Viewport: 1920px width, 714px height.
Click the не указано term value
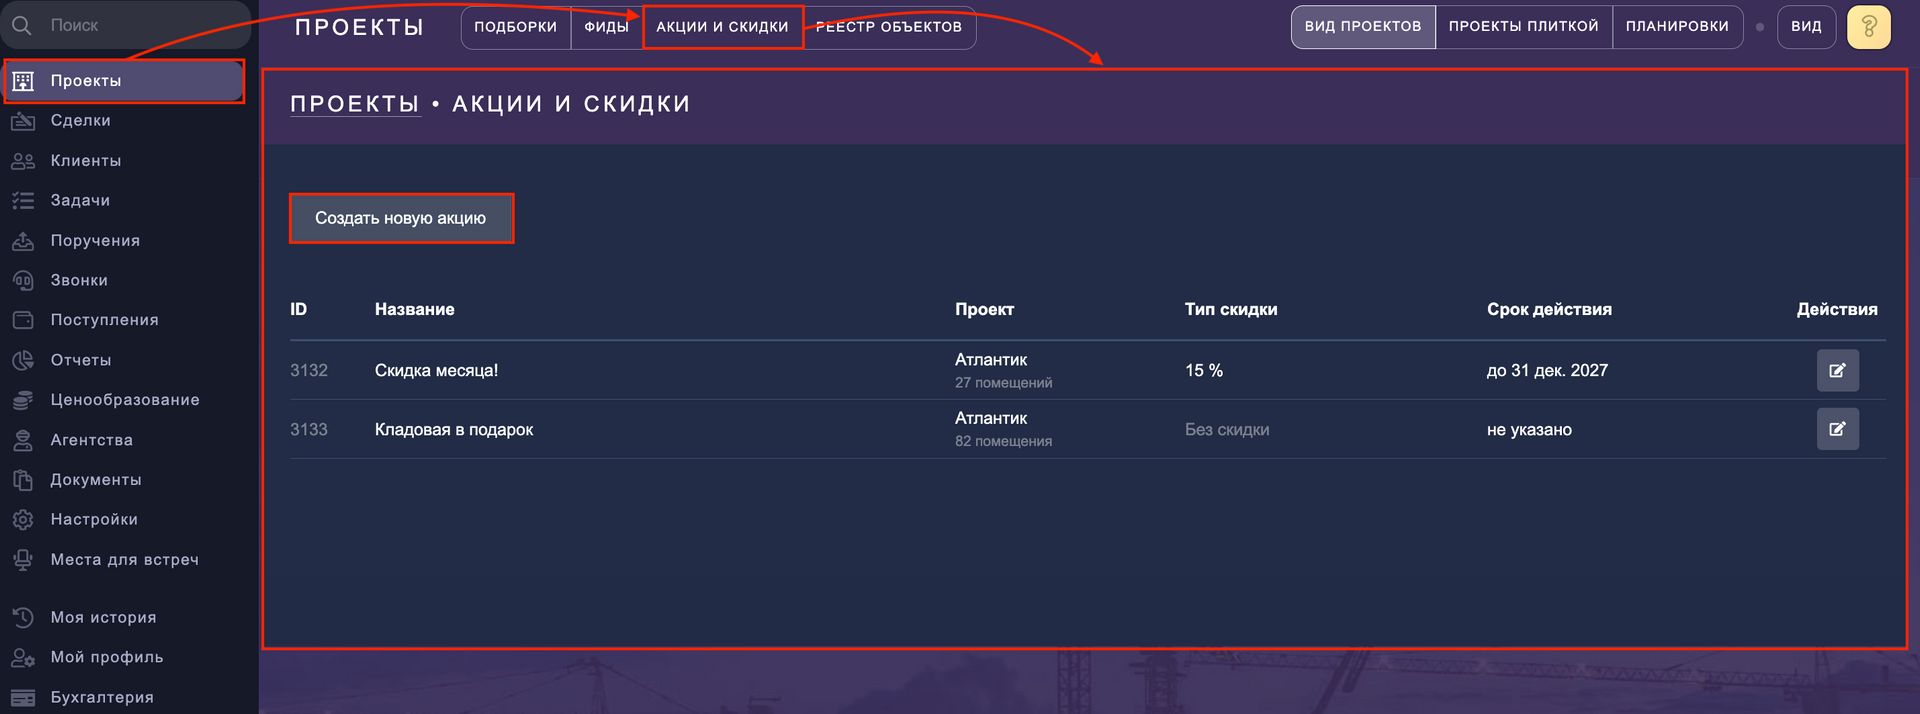(x=1529, y=429)
